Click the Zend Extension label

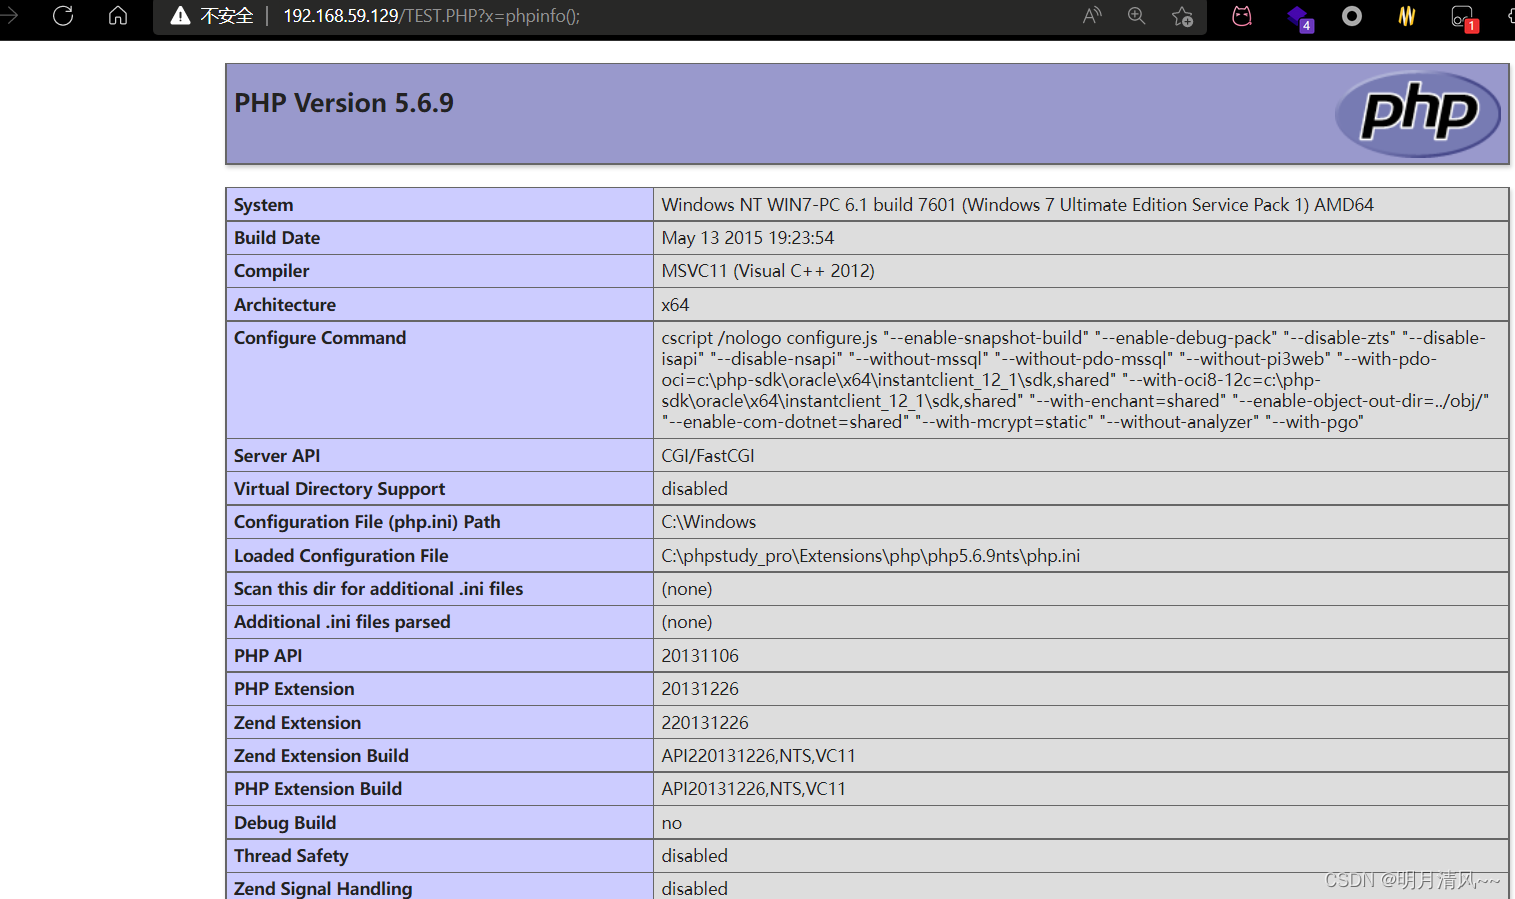[x=297, y=723]
